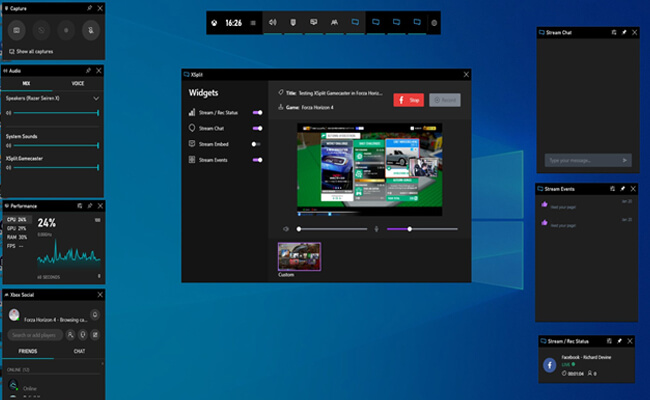Select the Custom scene thumbnail
The width and height of the screenshot is (650, 400).
(x=299, y=257)
